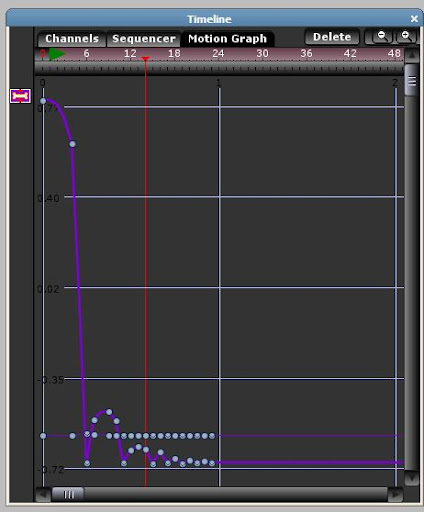Click the scroll down arrow of vertical scrollbar
Screen dimensions: 424x512
click(411, 478)
